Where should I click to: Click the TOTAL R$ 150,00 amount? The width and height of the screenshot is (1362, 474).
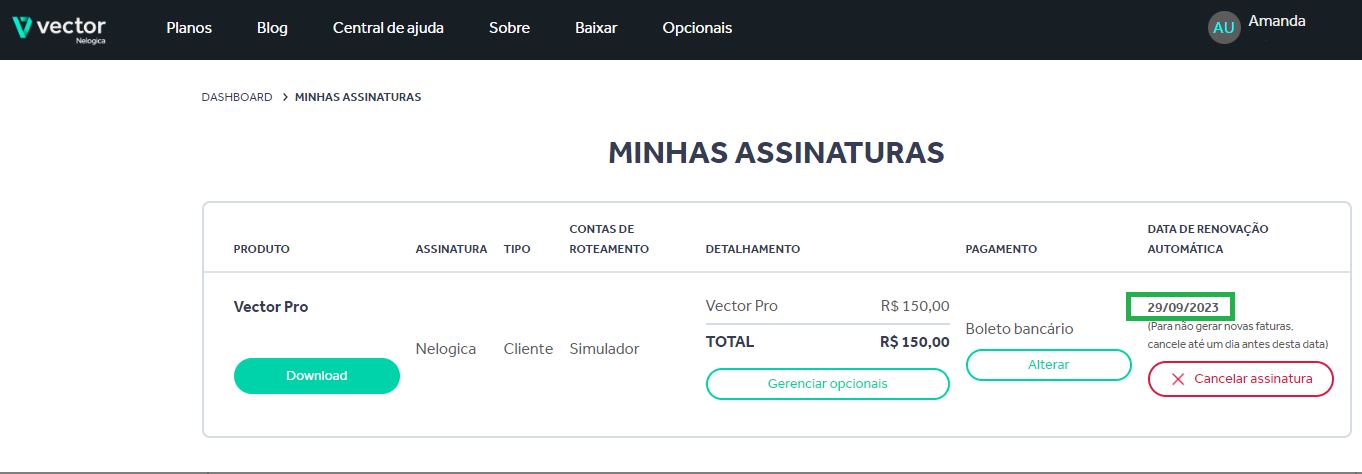pos(914,342)
